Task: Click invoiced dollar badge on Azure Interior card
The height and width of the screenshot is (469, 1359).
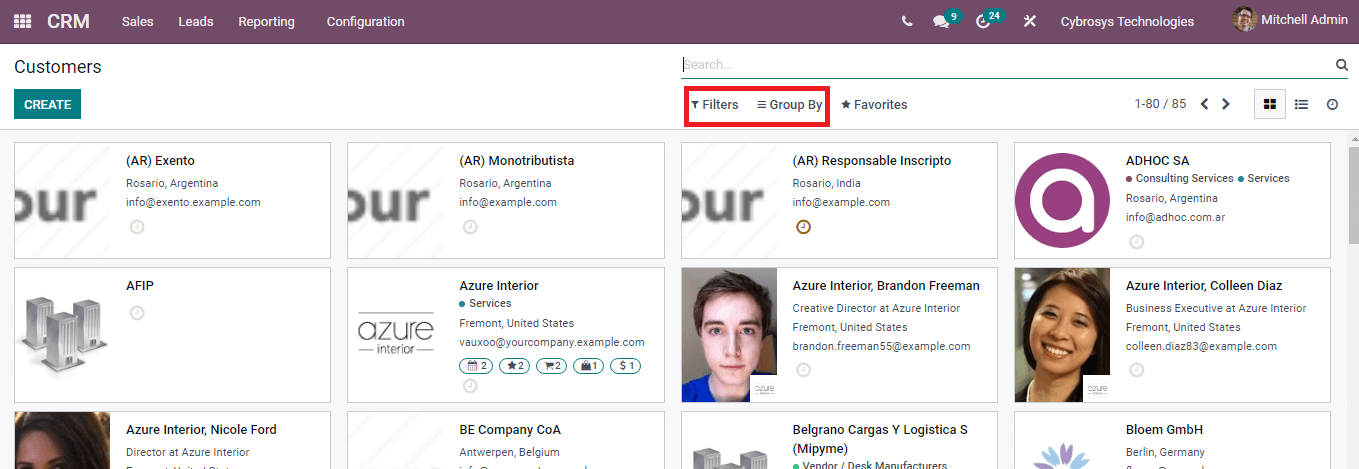Action: pos(625,366)
